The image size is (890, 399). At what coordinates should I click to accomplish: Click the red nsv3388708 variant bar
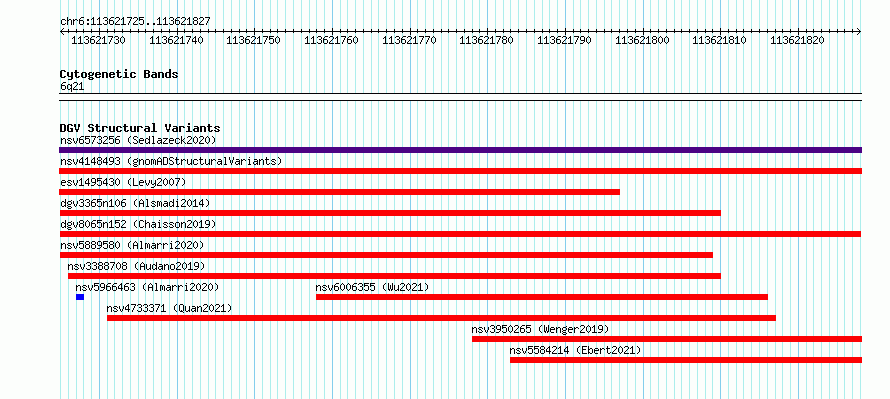pyautogui.click(x=394, y=276)
